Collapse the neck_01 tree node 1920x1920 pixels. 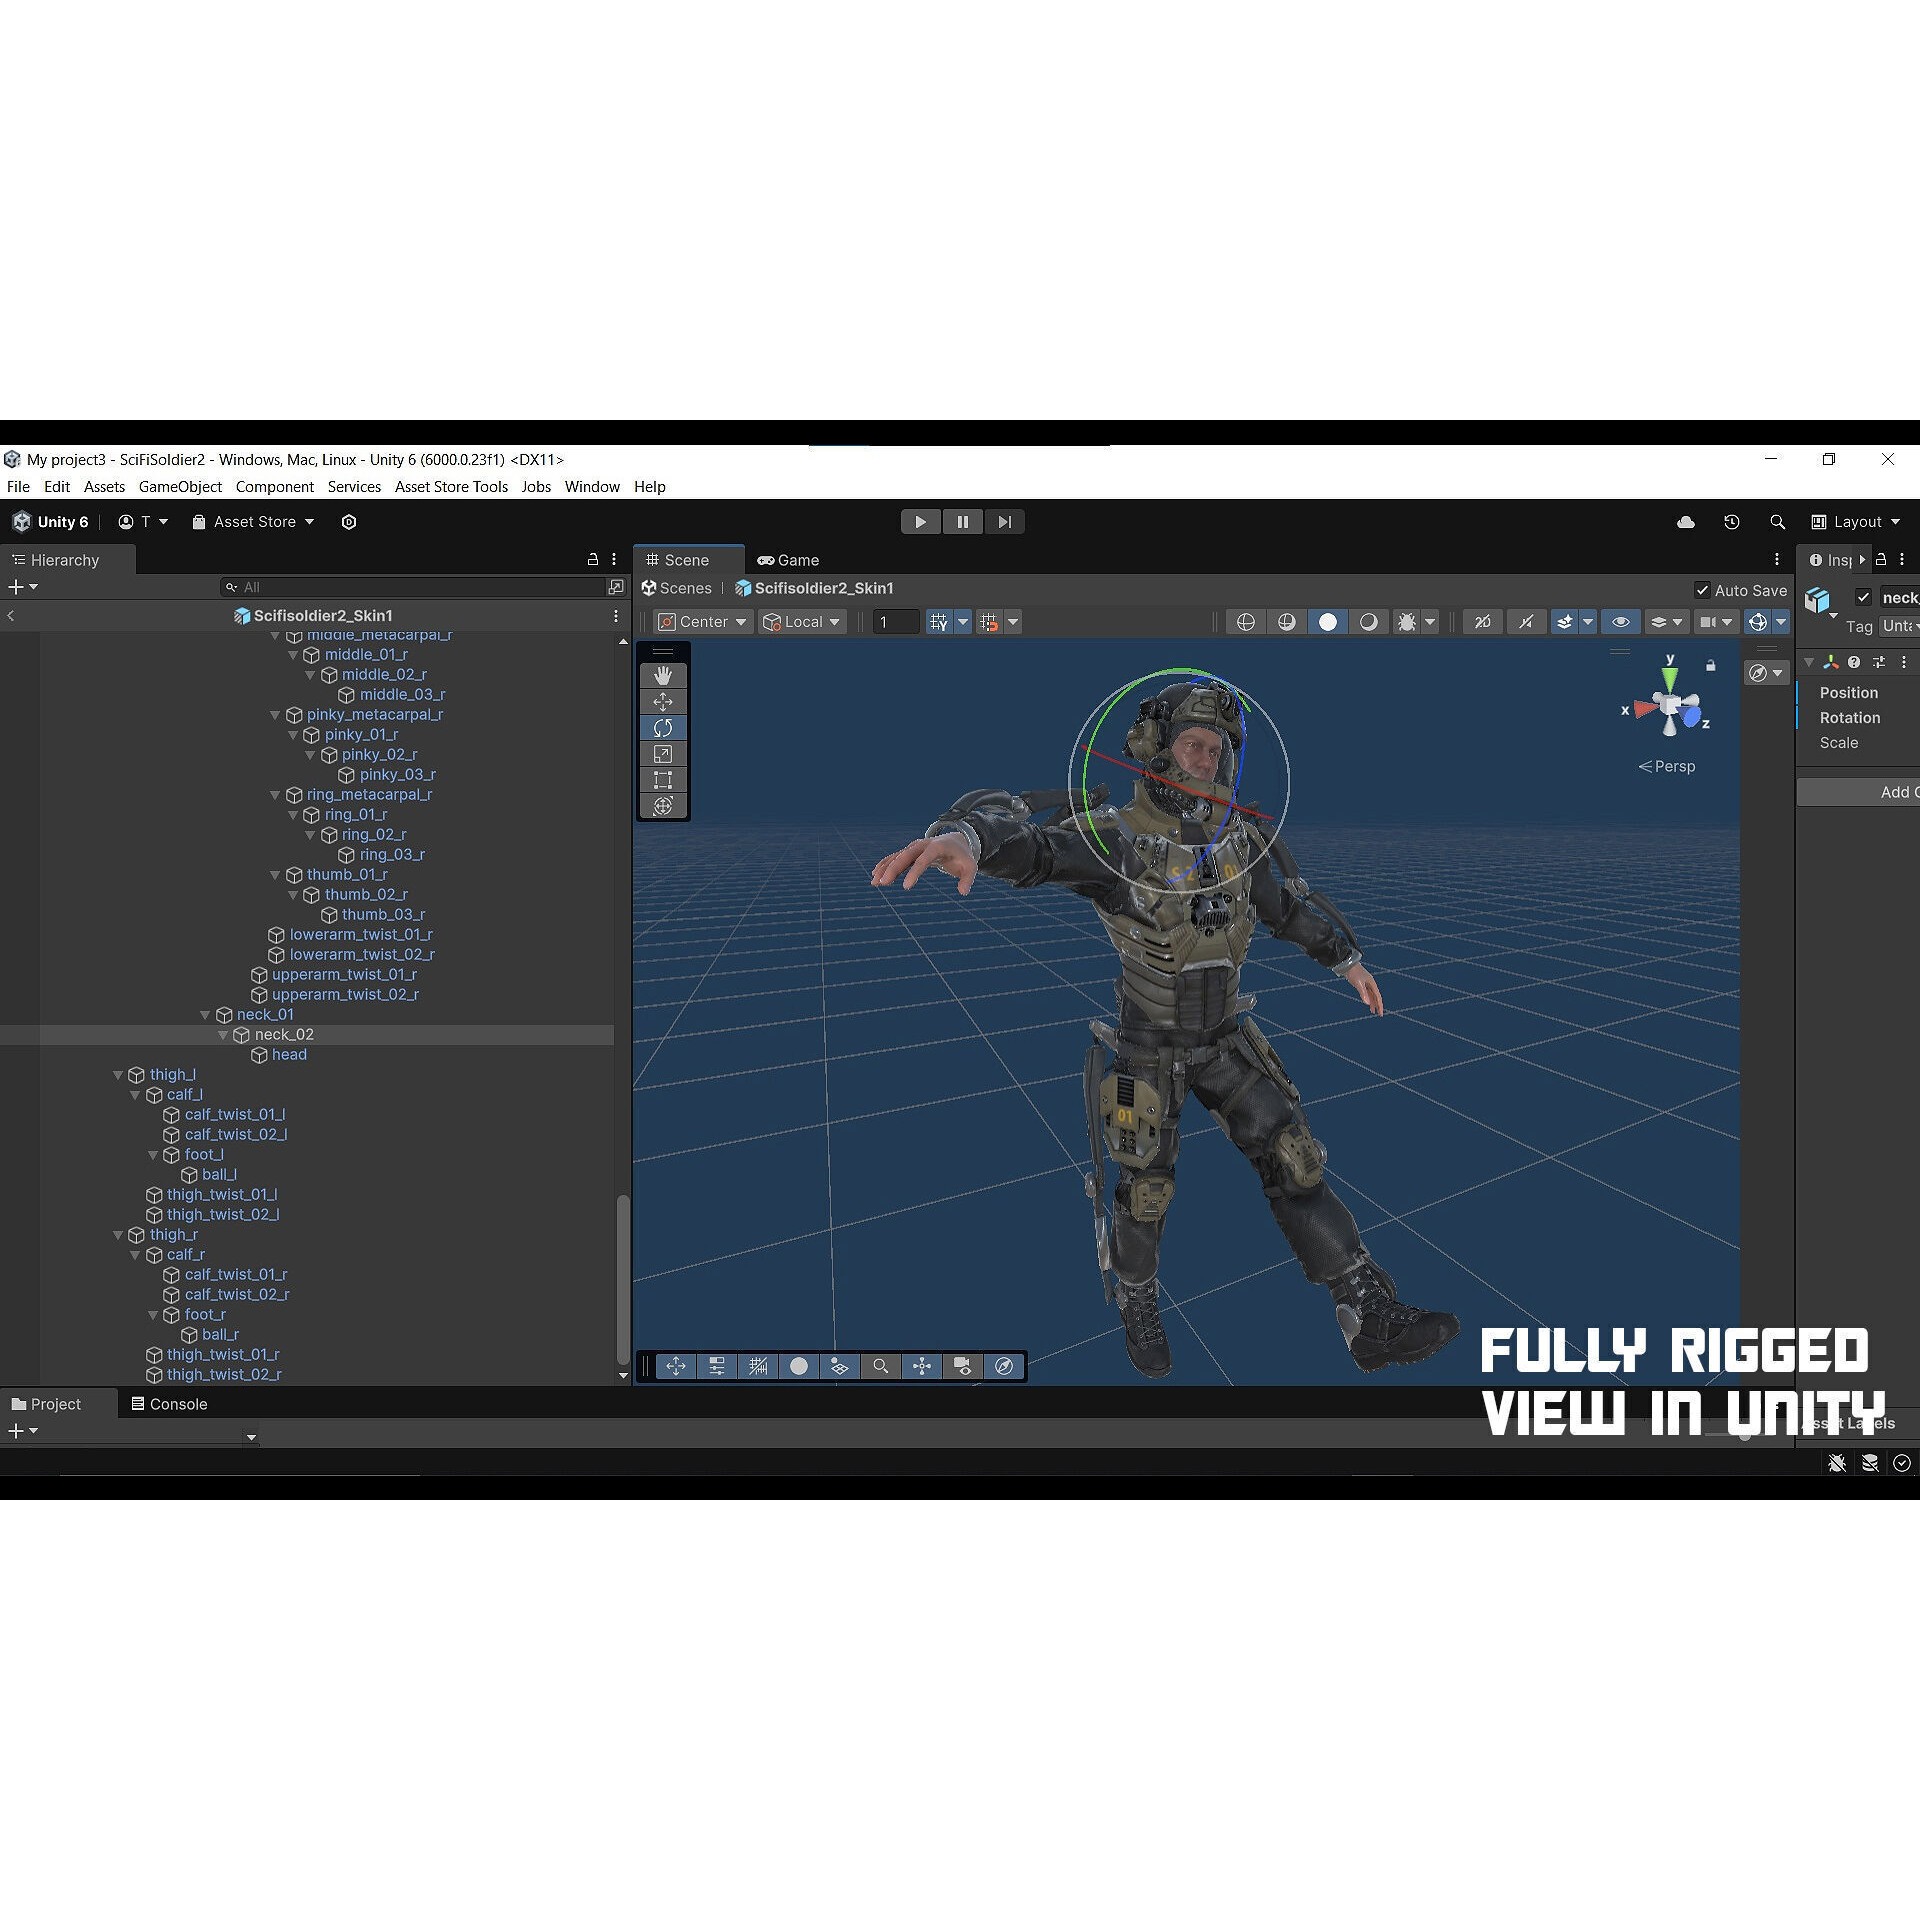point(205,1015)
